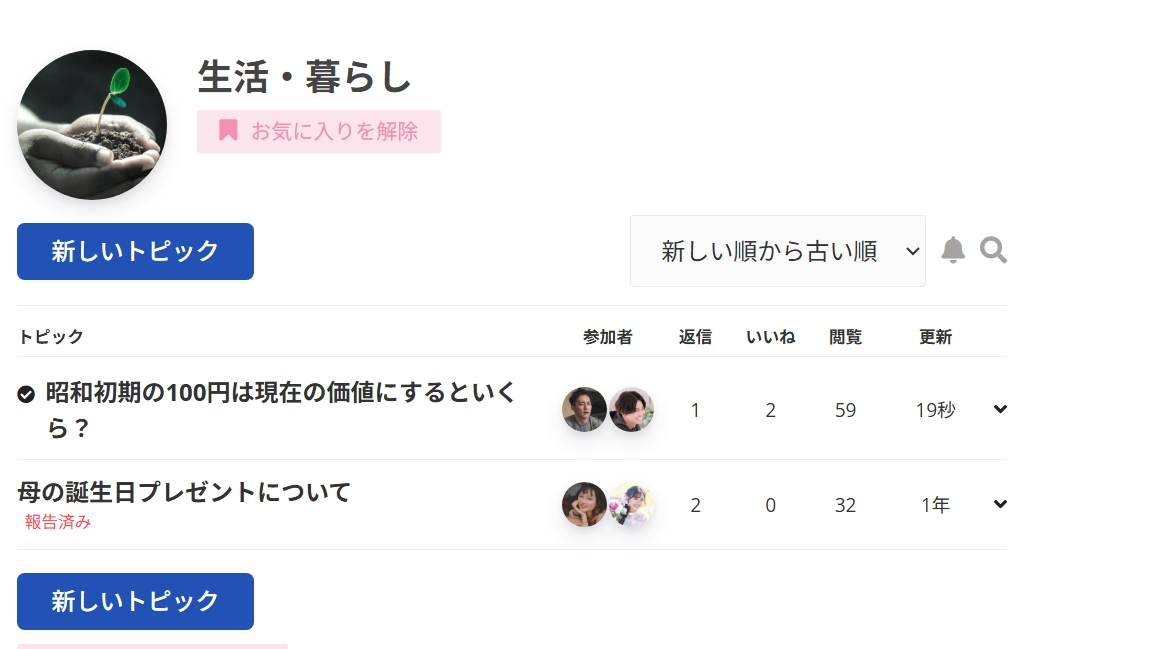Click the 報告済み label
1155x649 pixels.
point(58,522)
